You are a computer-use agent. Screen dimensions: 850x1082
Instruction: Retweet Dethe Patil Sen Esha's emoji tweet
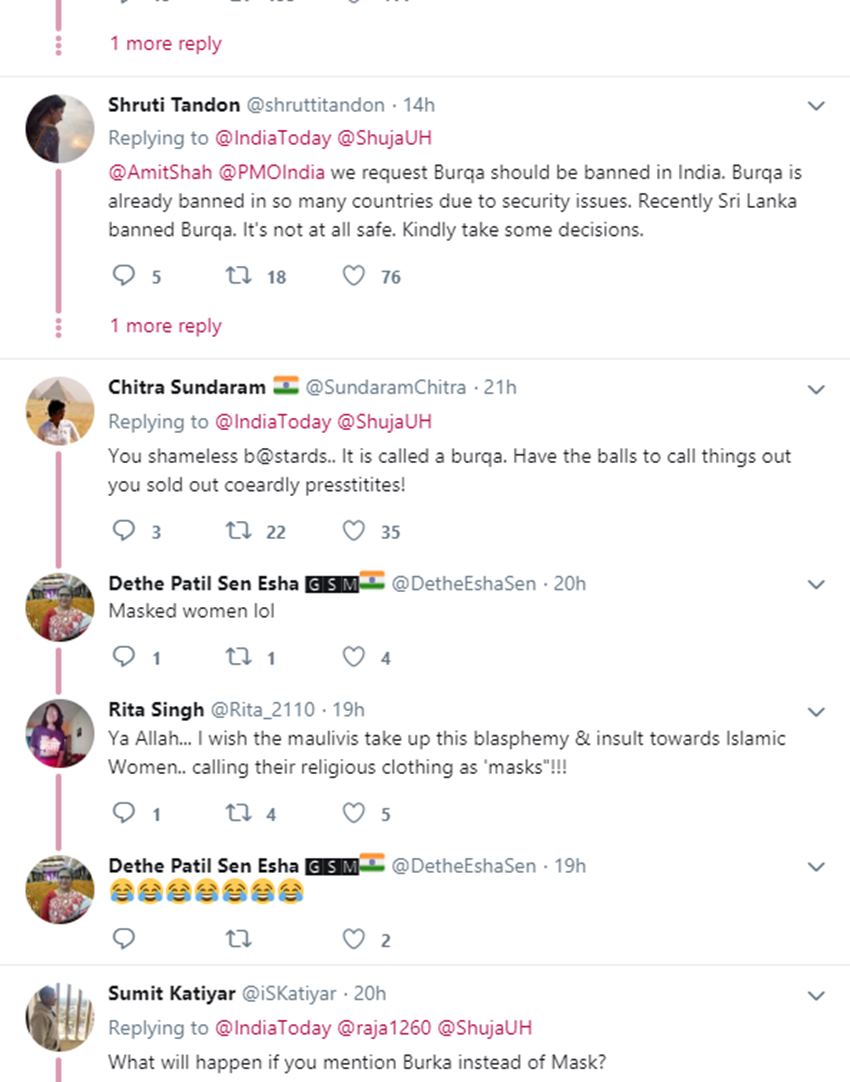coord(238,939)
